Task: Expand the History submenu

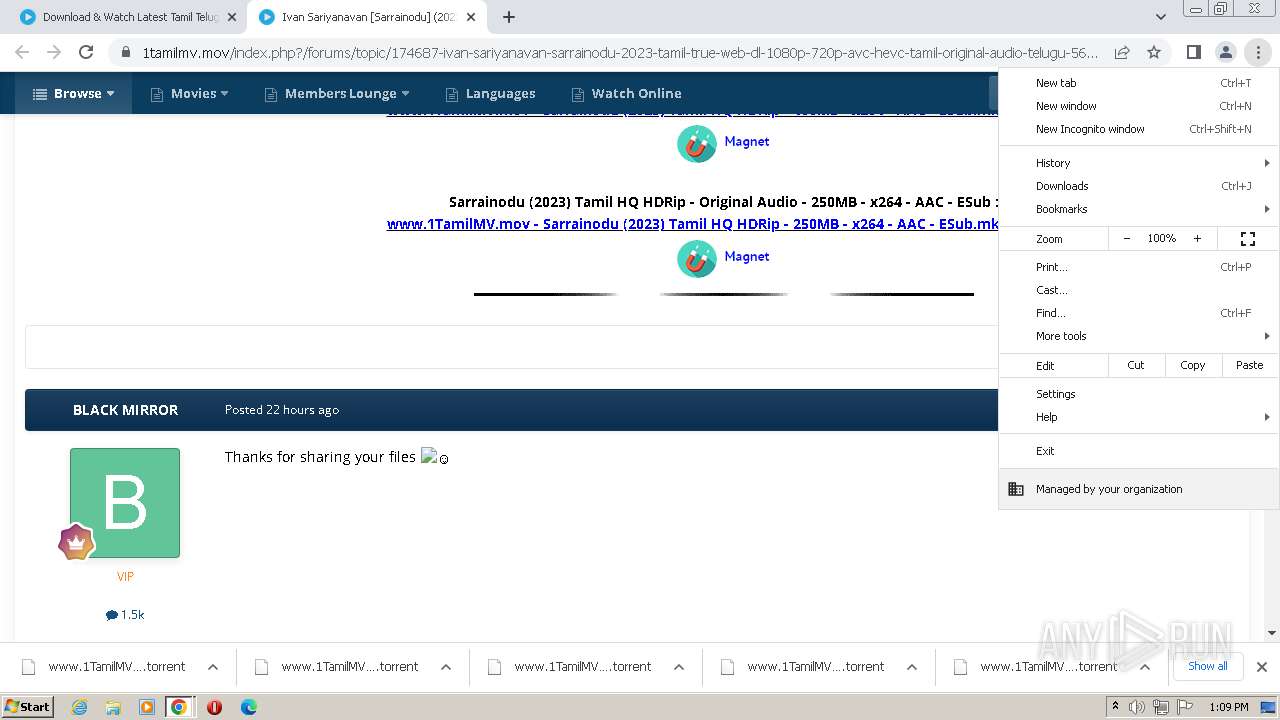Action: pyautogui.click(x=1138, y=163)
